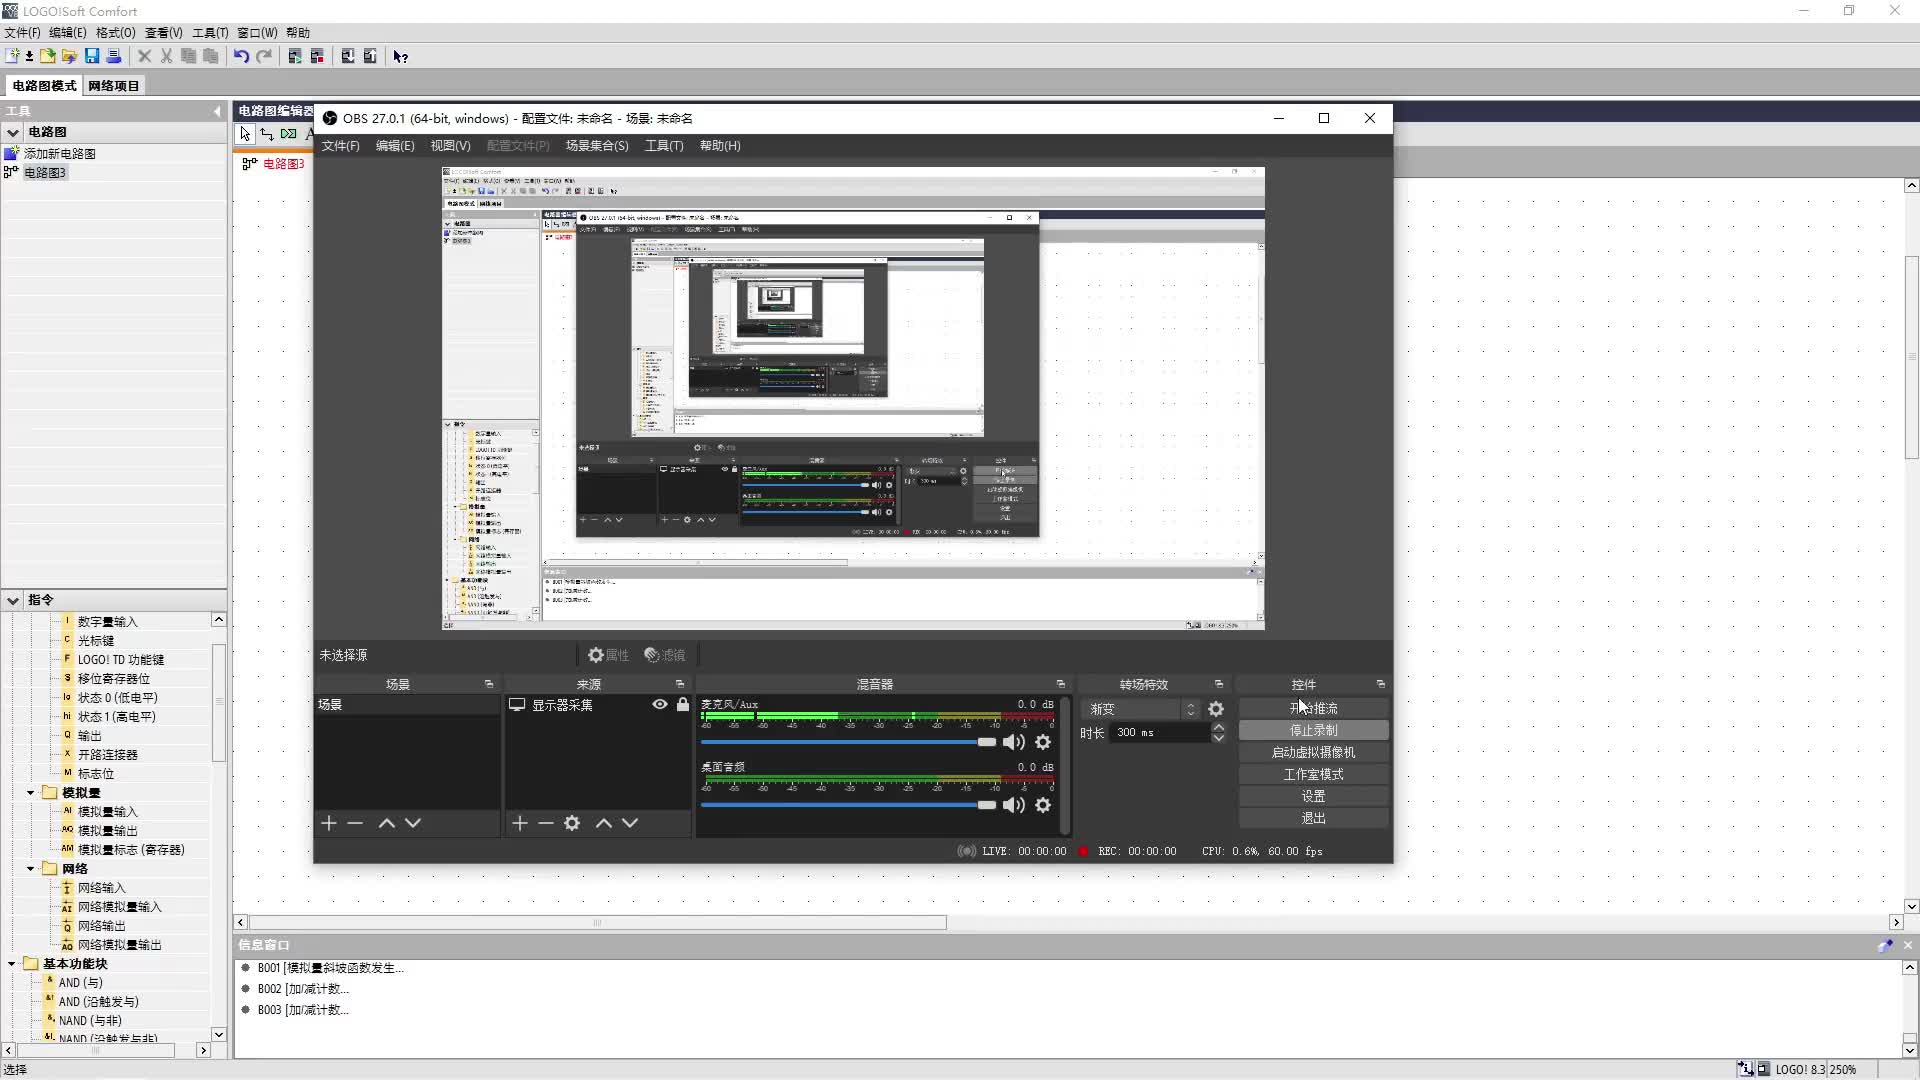1920x1080 pixels.
Task: Collapse the 指令 section chevron
Action: [x=13, y=600]
